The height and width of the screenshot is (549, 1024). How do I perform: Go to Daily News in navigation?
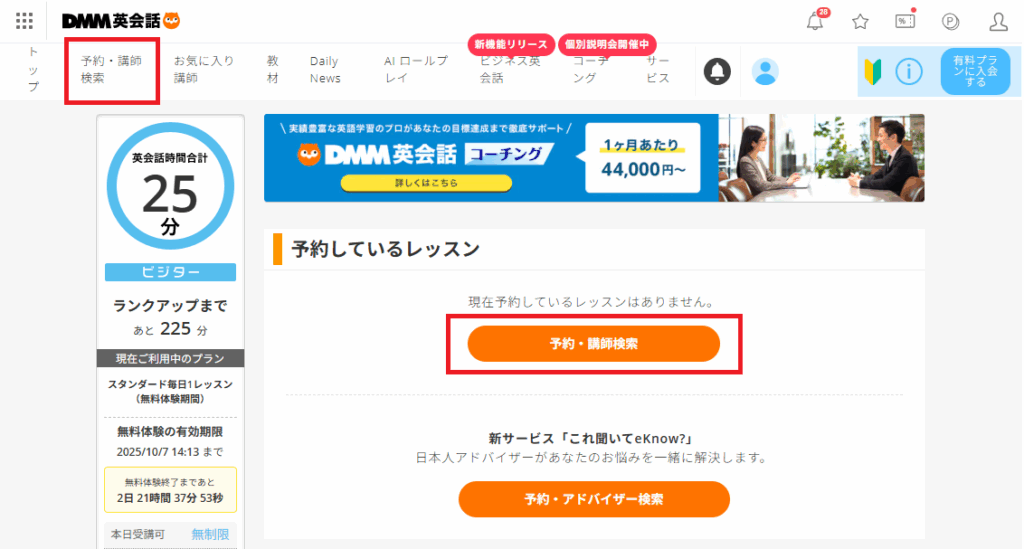click(x=325, y=69)
